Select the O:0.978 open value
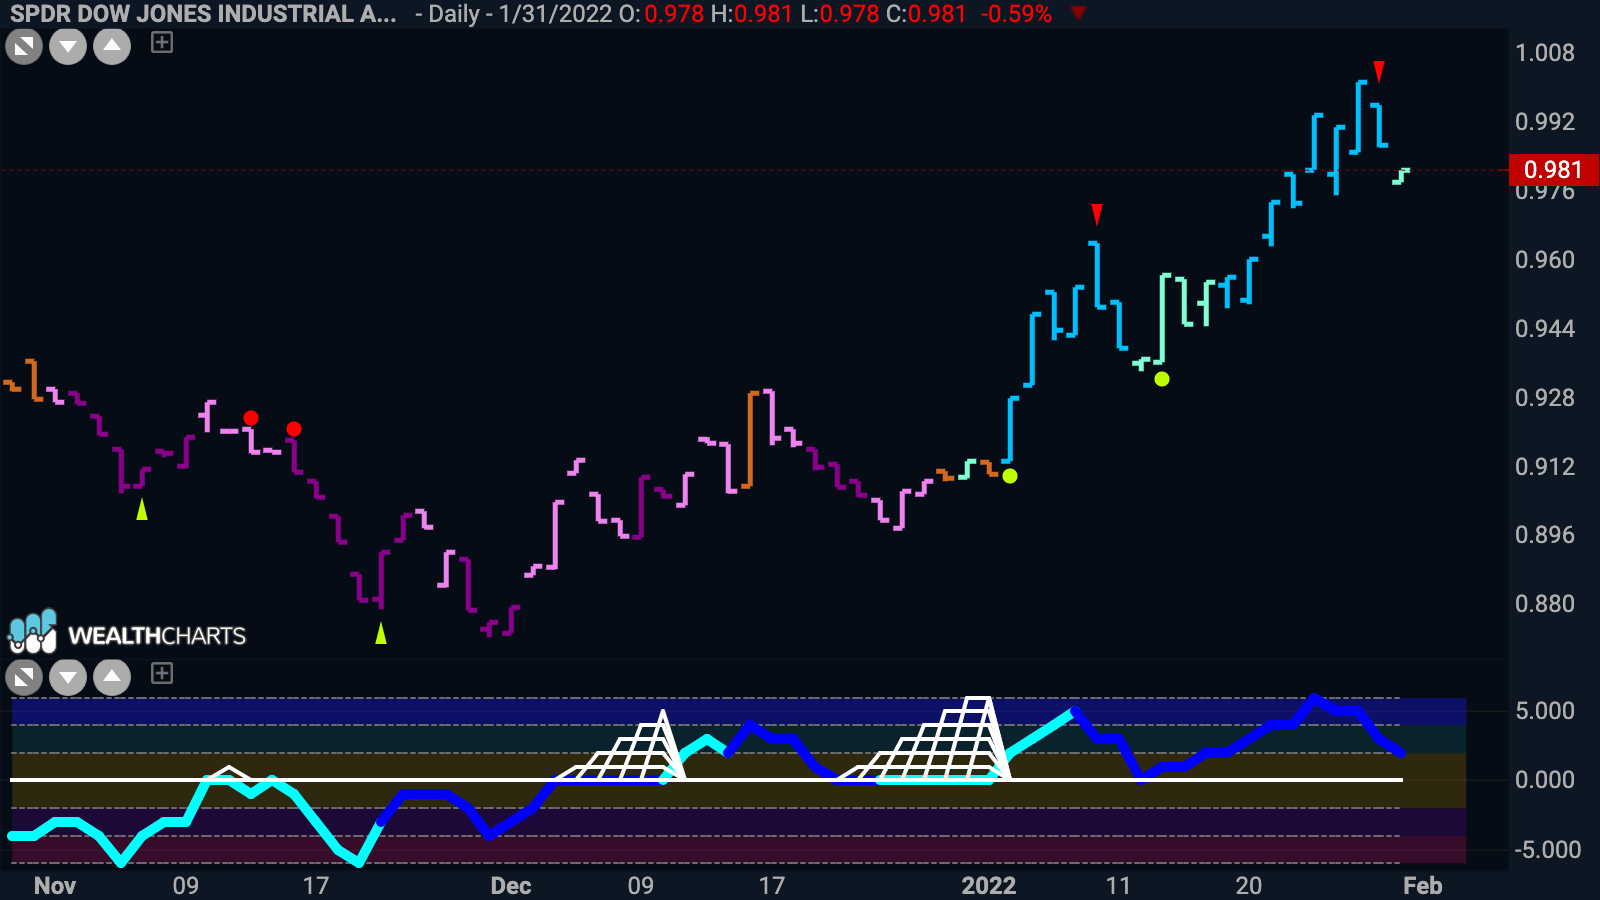 tap(662, 14)
